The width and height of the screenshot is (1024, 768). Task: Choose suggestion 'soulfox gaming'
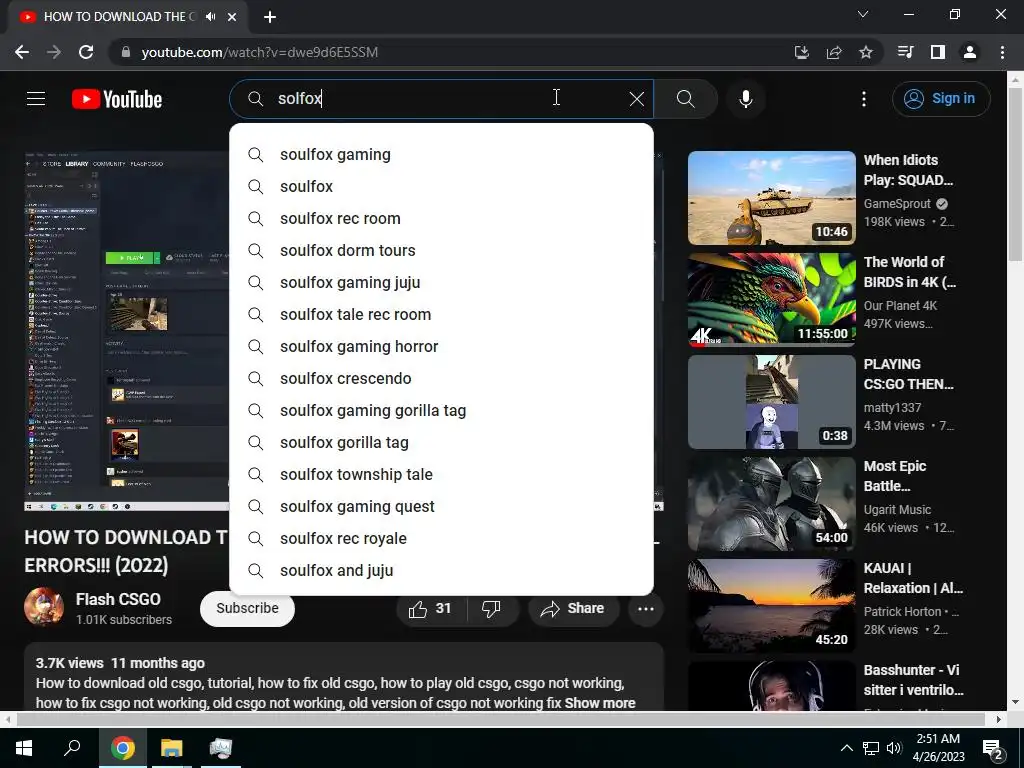click(x=441, y=155)
